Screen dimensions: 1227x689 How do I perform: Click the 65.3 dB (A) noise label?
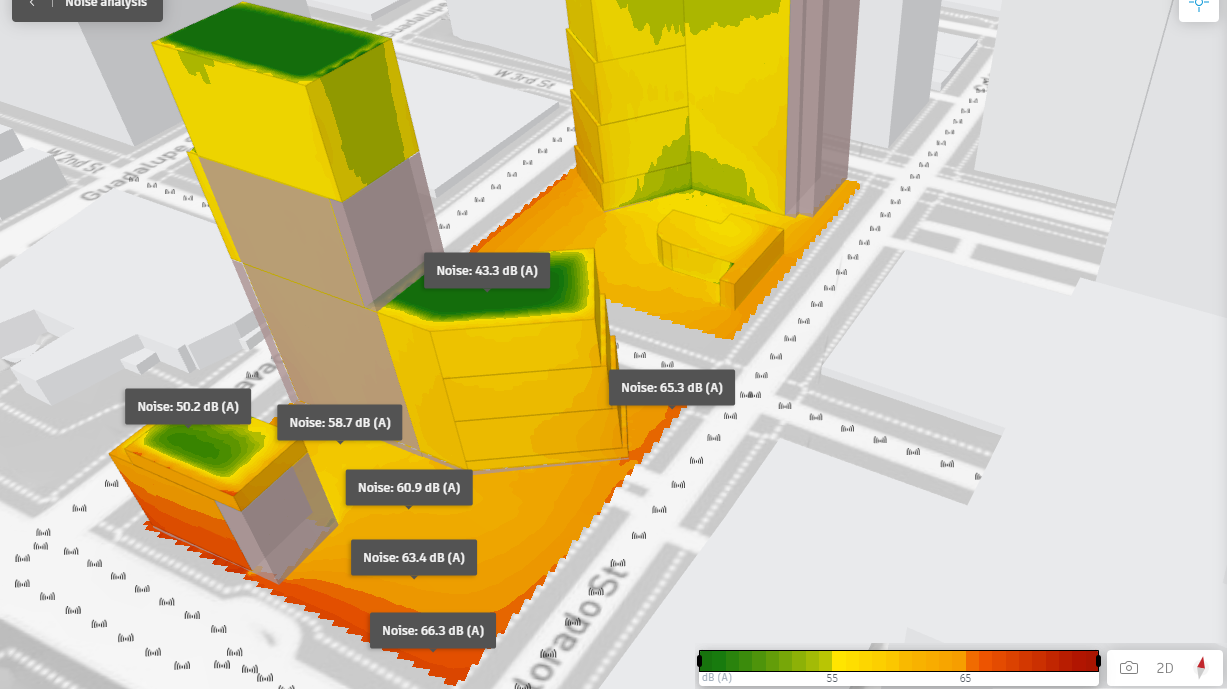tap(672, 387)
